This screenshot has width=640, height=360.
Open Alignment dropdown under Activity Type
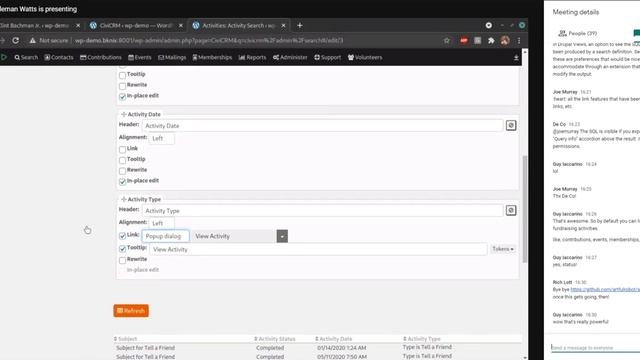click(x=162, y=223)
